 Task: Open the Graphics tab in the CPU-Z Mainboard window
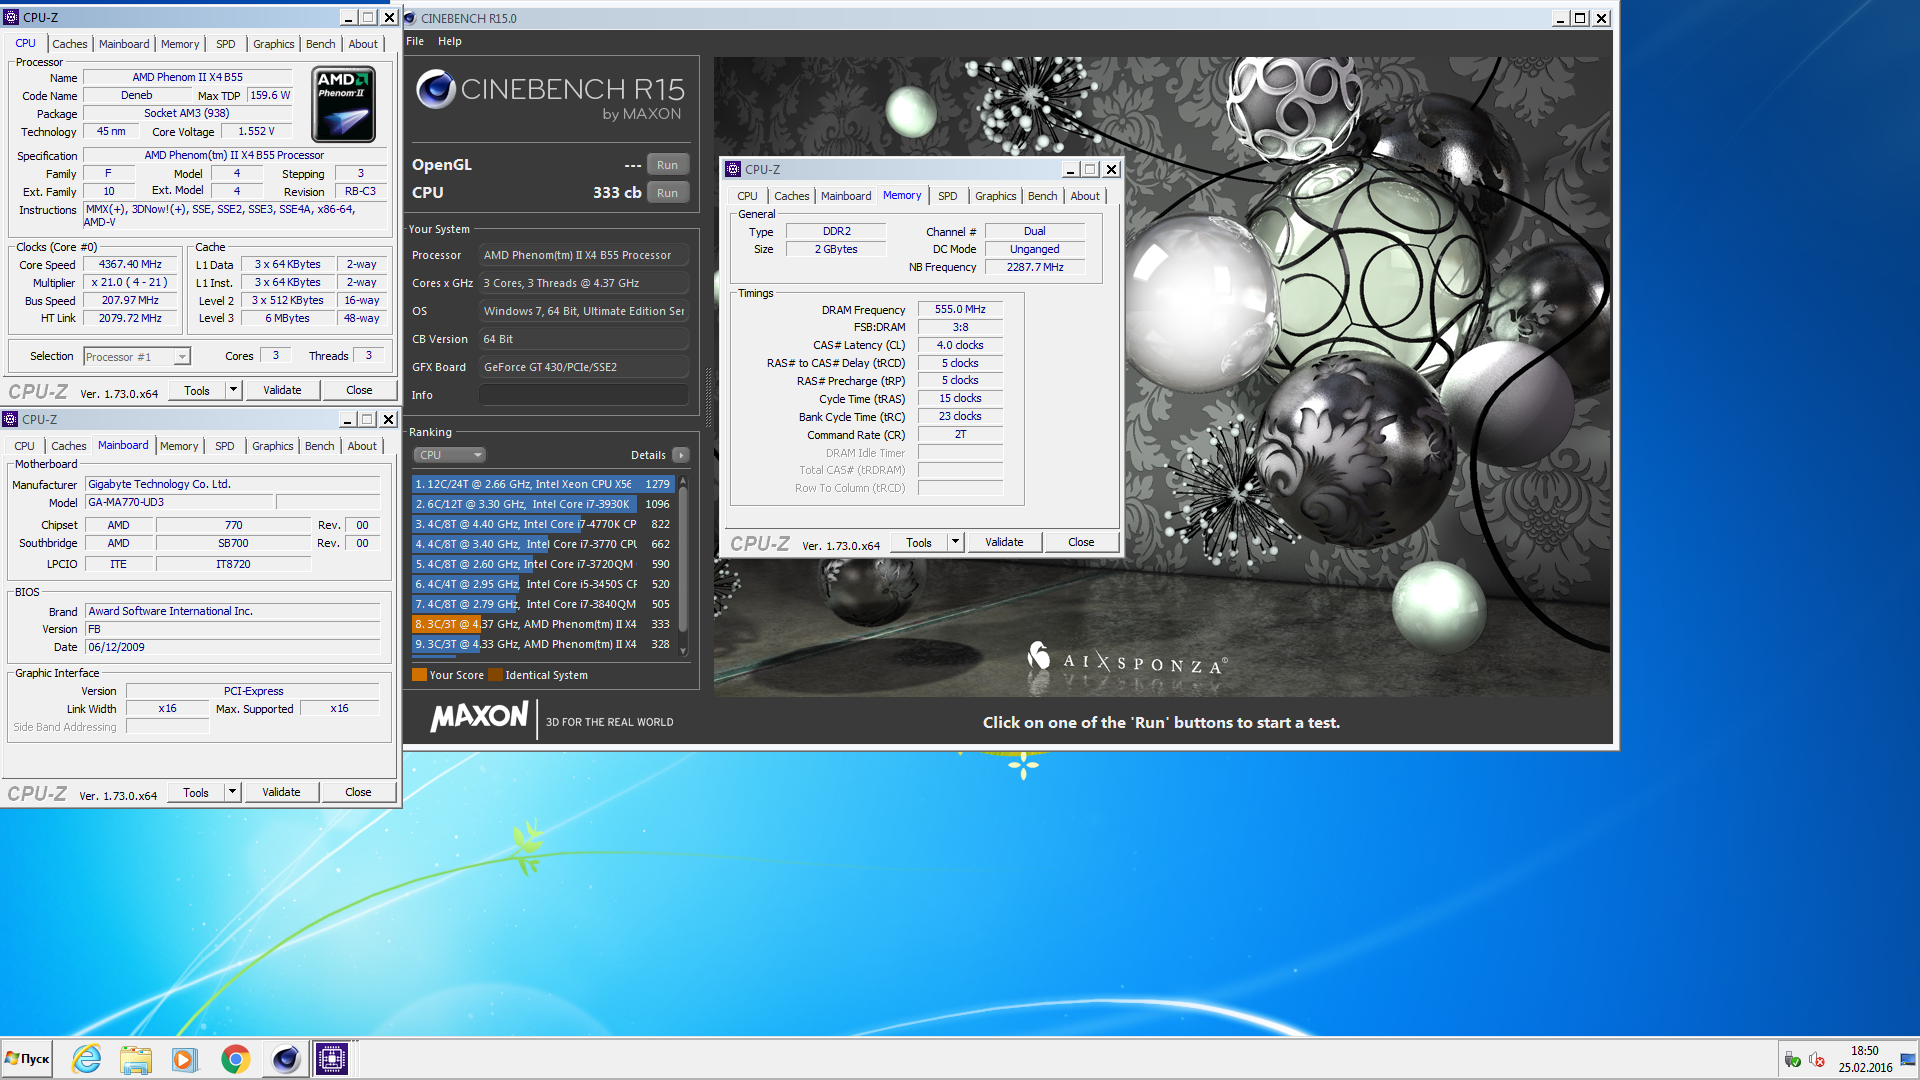(x=273, y=446)
